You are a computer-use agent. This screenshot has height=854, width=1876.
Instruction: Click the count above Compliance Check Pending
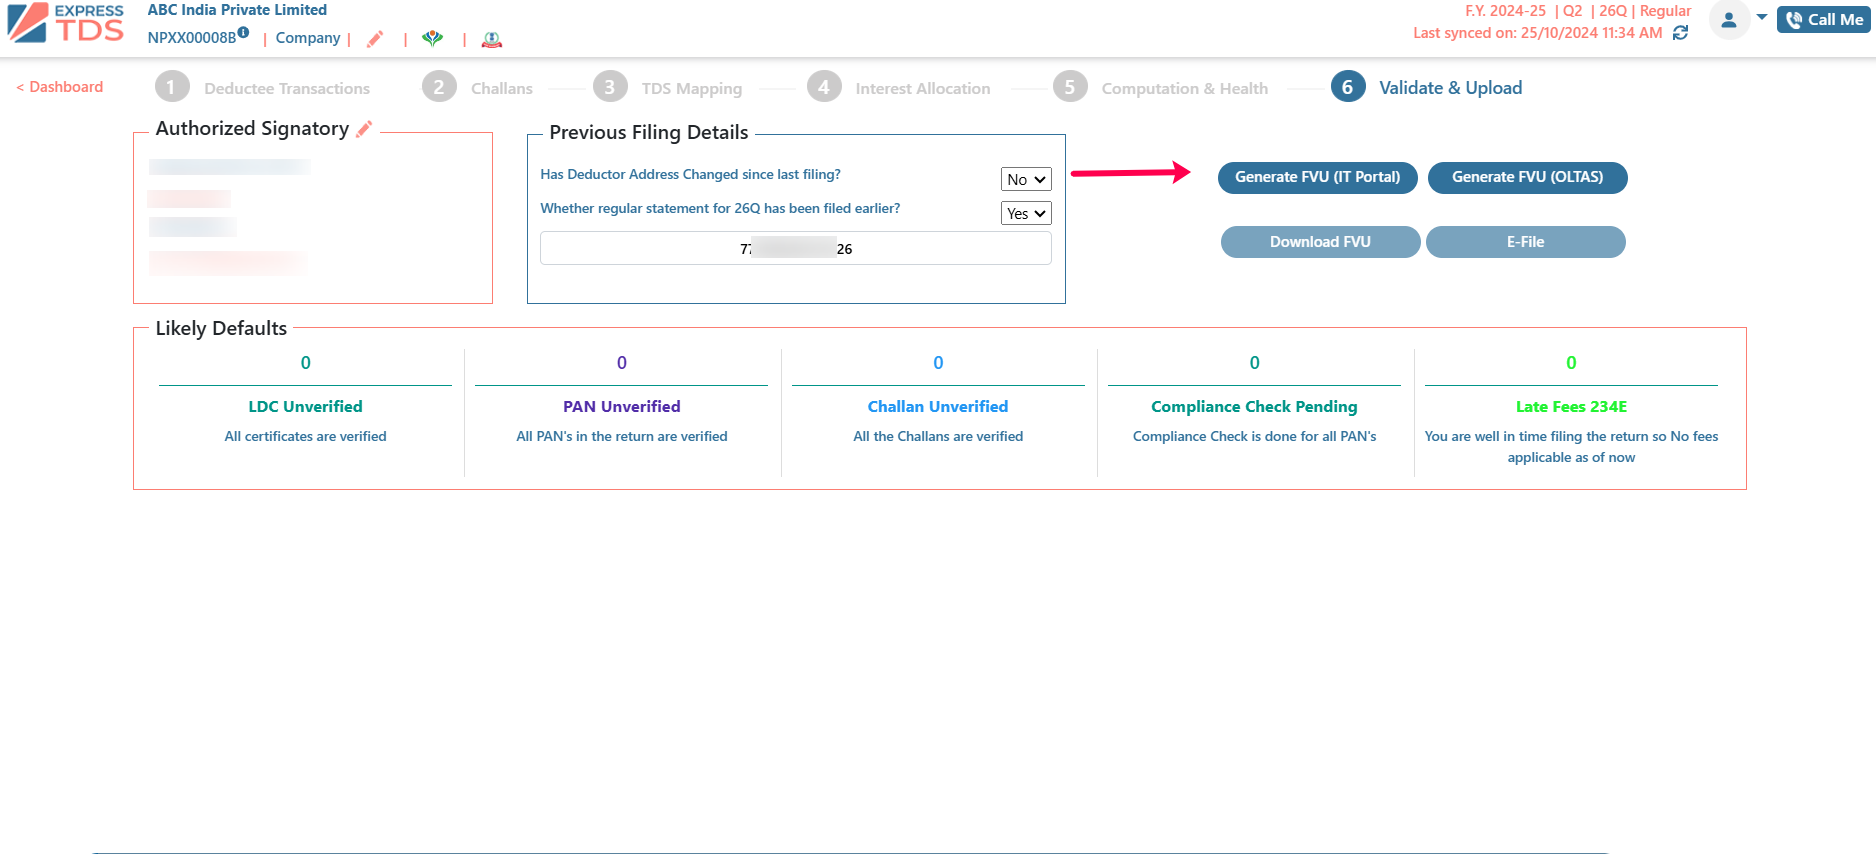[1254, 363]
